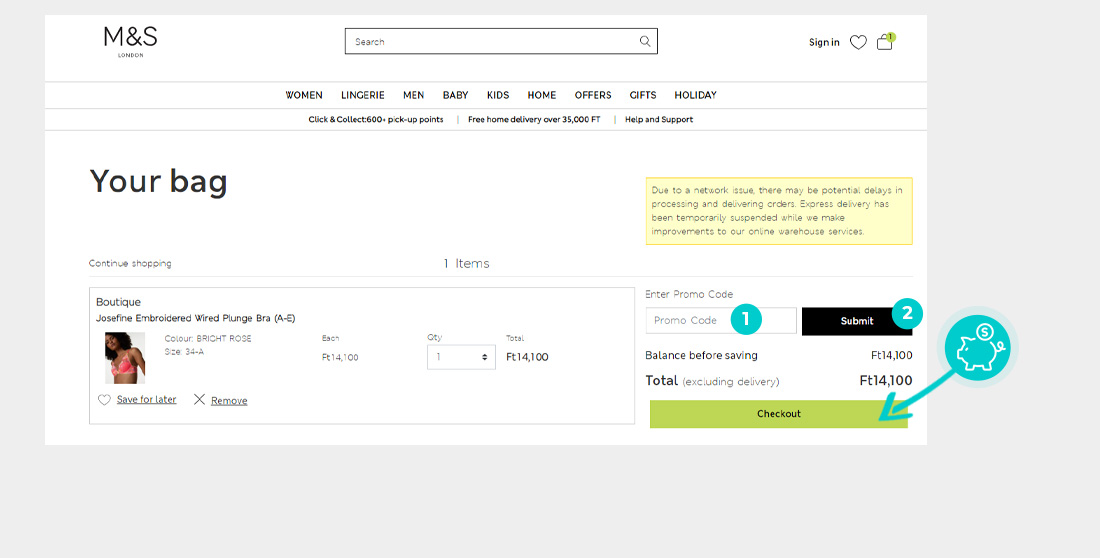Click Continue shopping link
The width and height of the screenshot is (1100, 558).
(x=130, y=264)
